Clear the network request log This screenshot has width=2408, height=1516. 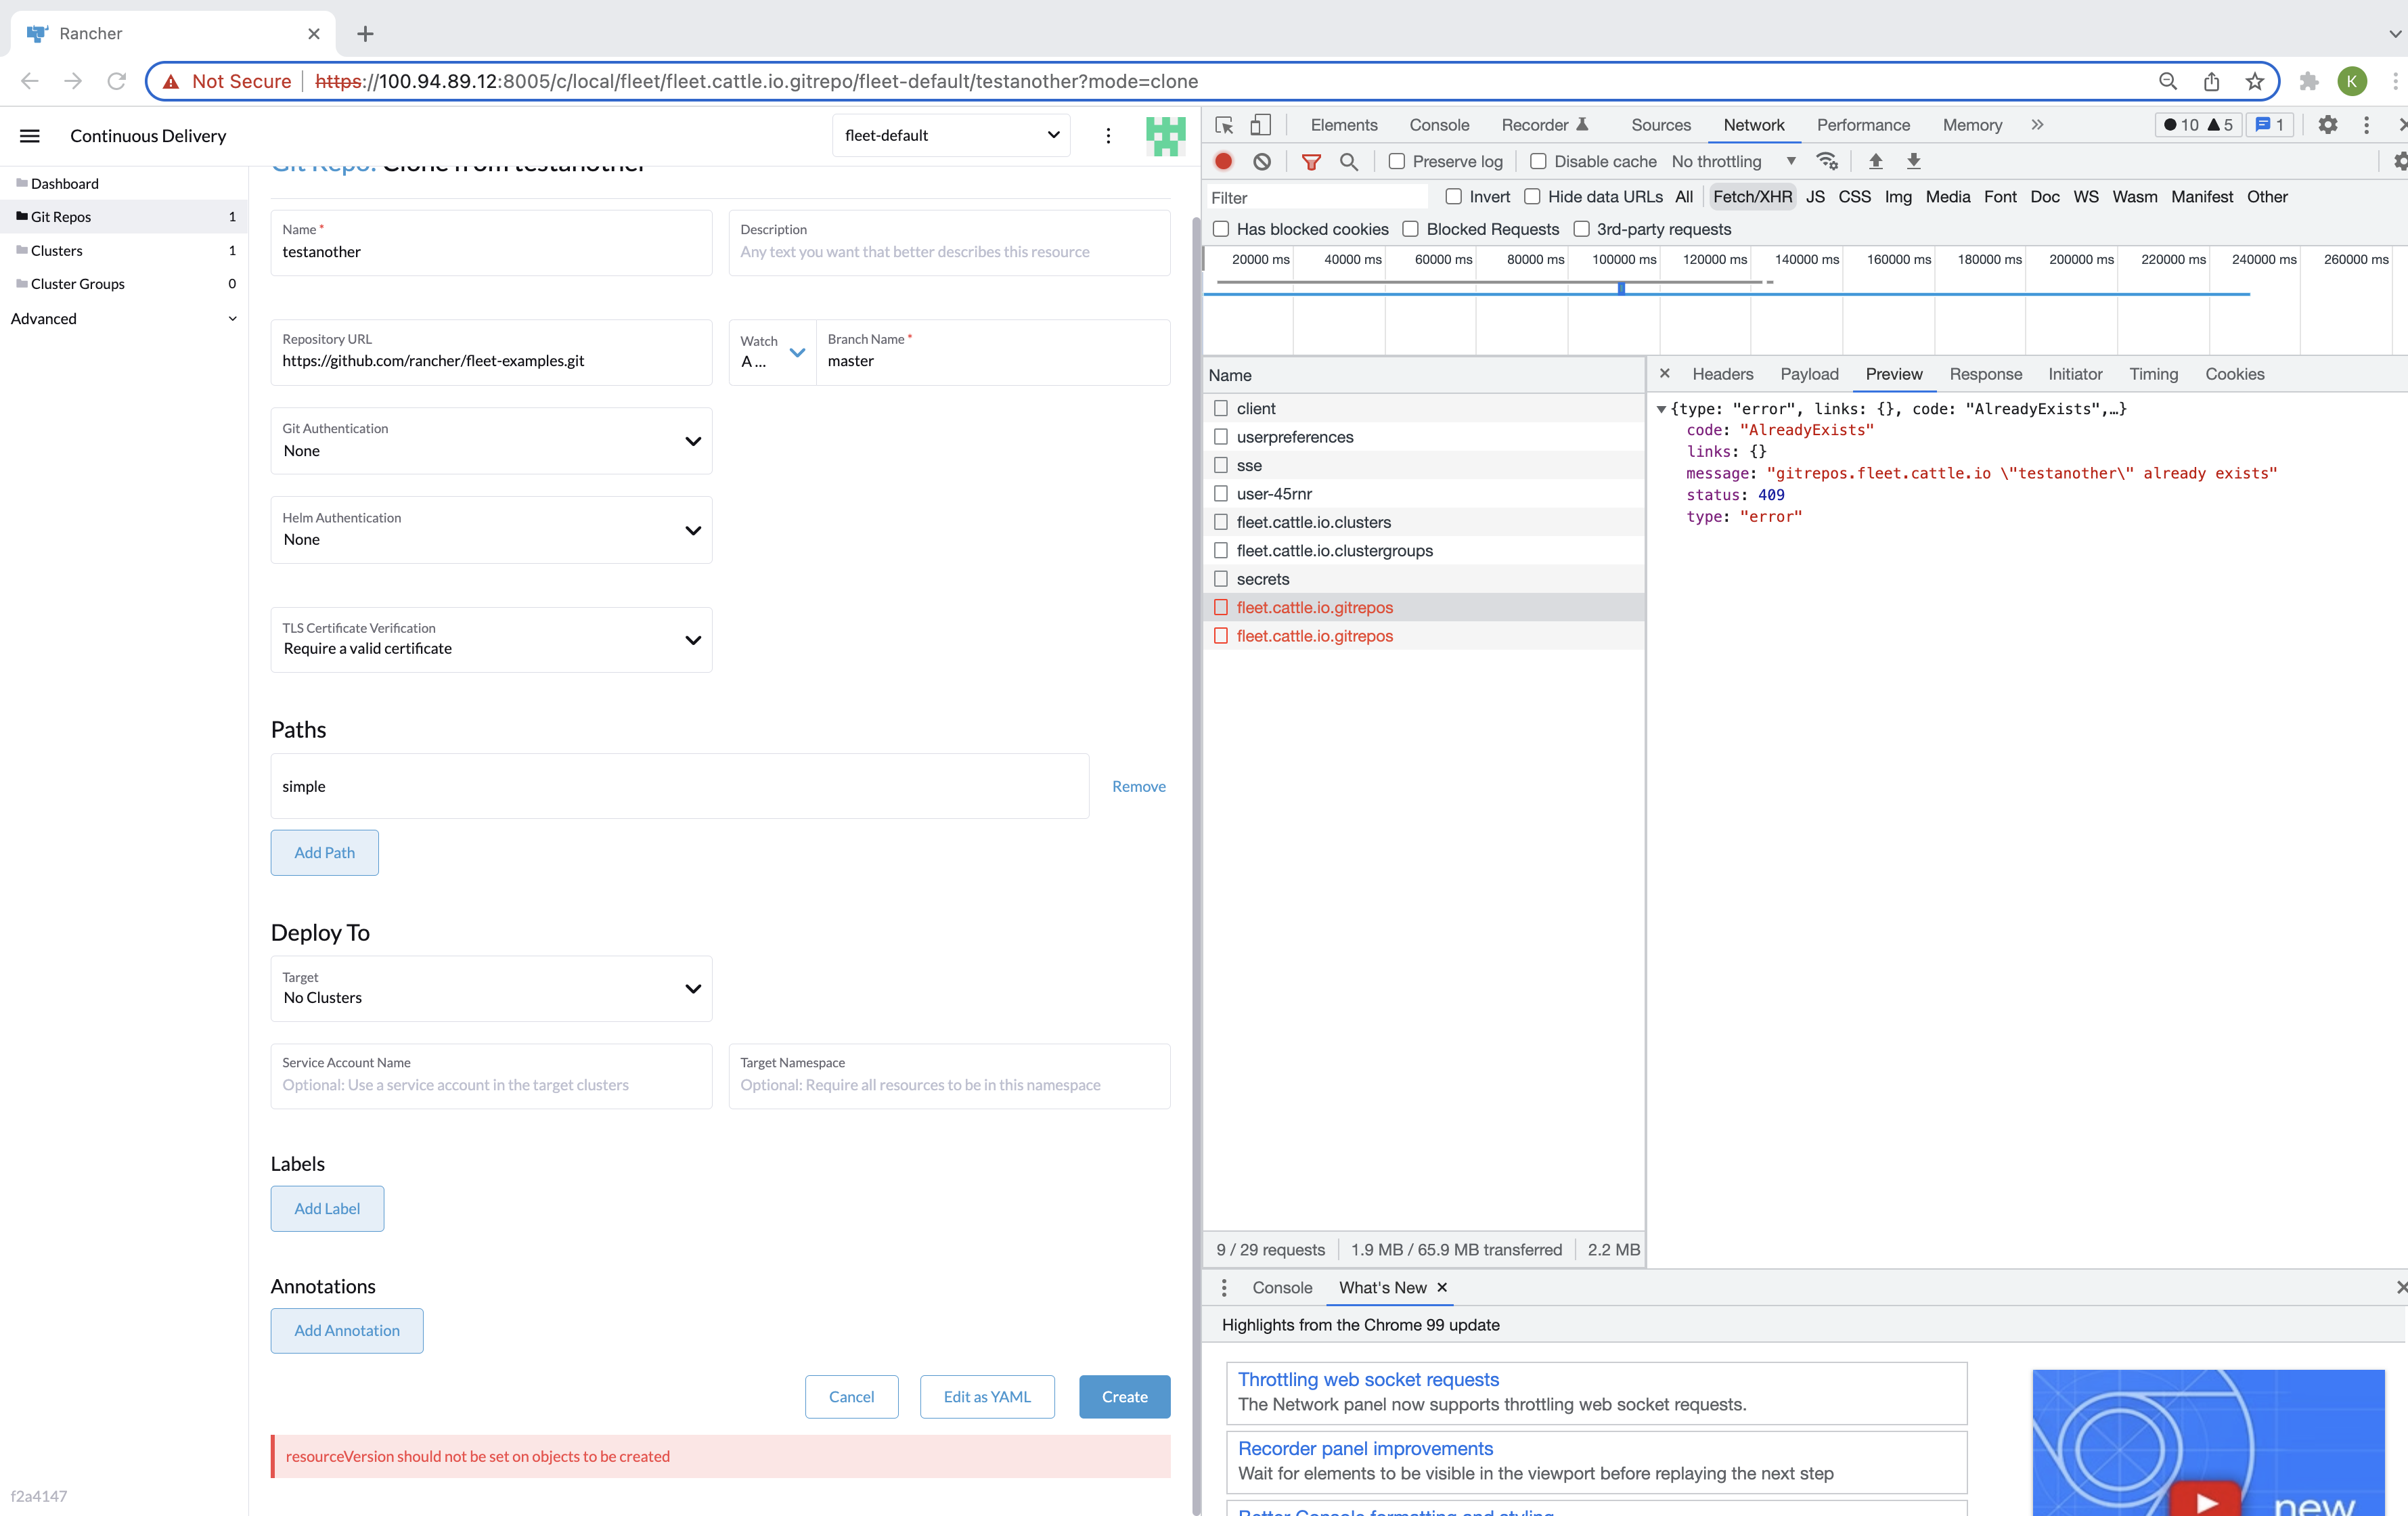click(x=1263, y=161)
